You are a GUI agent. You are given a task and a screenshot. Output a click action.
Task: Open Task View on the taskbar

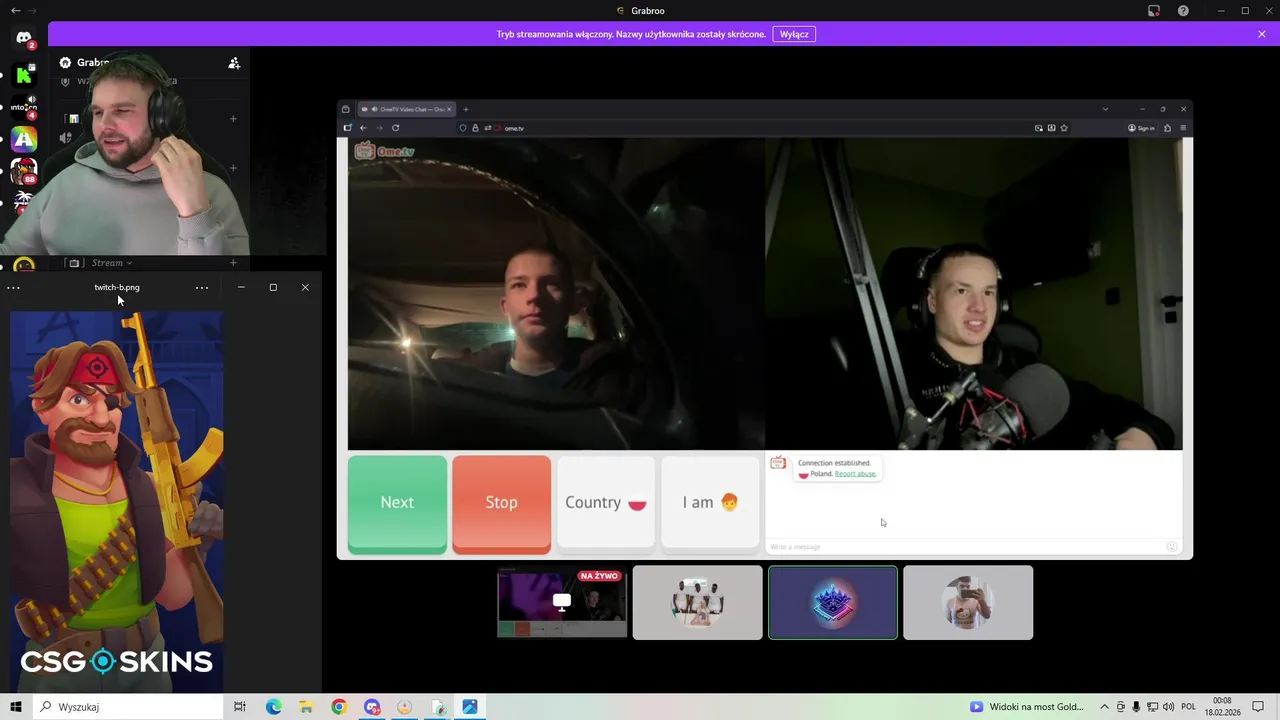[x=240, y=707]
